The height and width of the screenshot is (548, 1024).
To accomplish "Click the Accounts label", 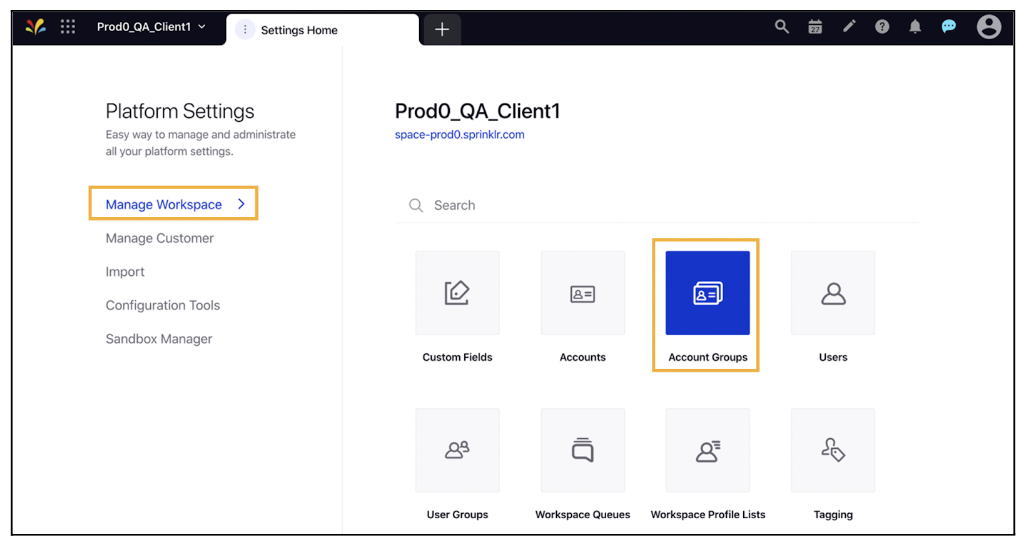I will coord(583,357).
